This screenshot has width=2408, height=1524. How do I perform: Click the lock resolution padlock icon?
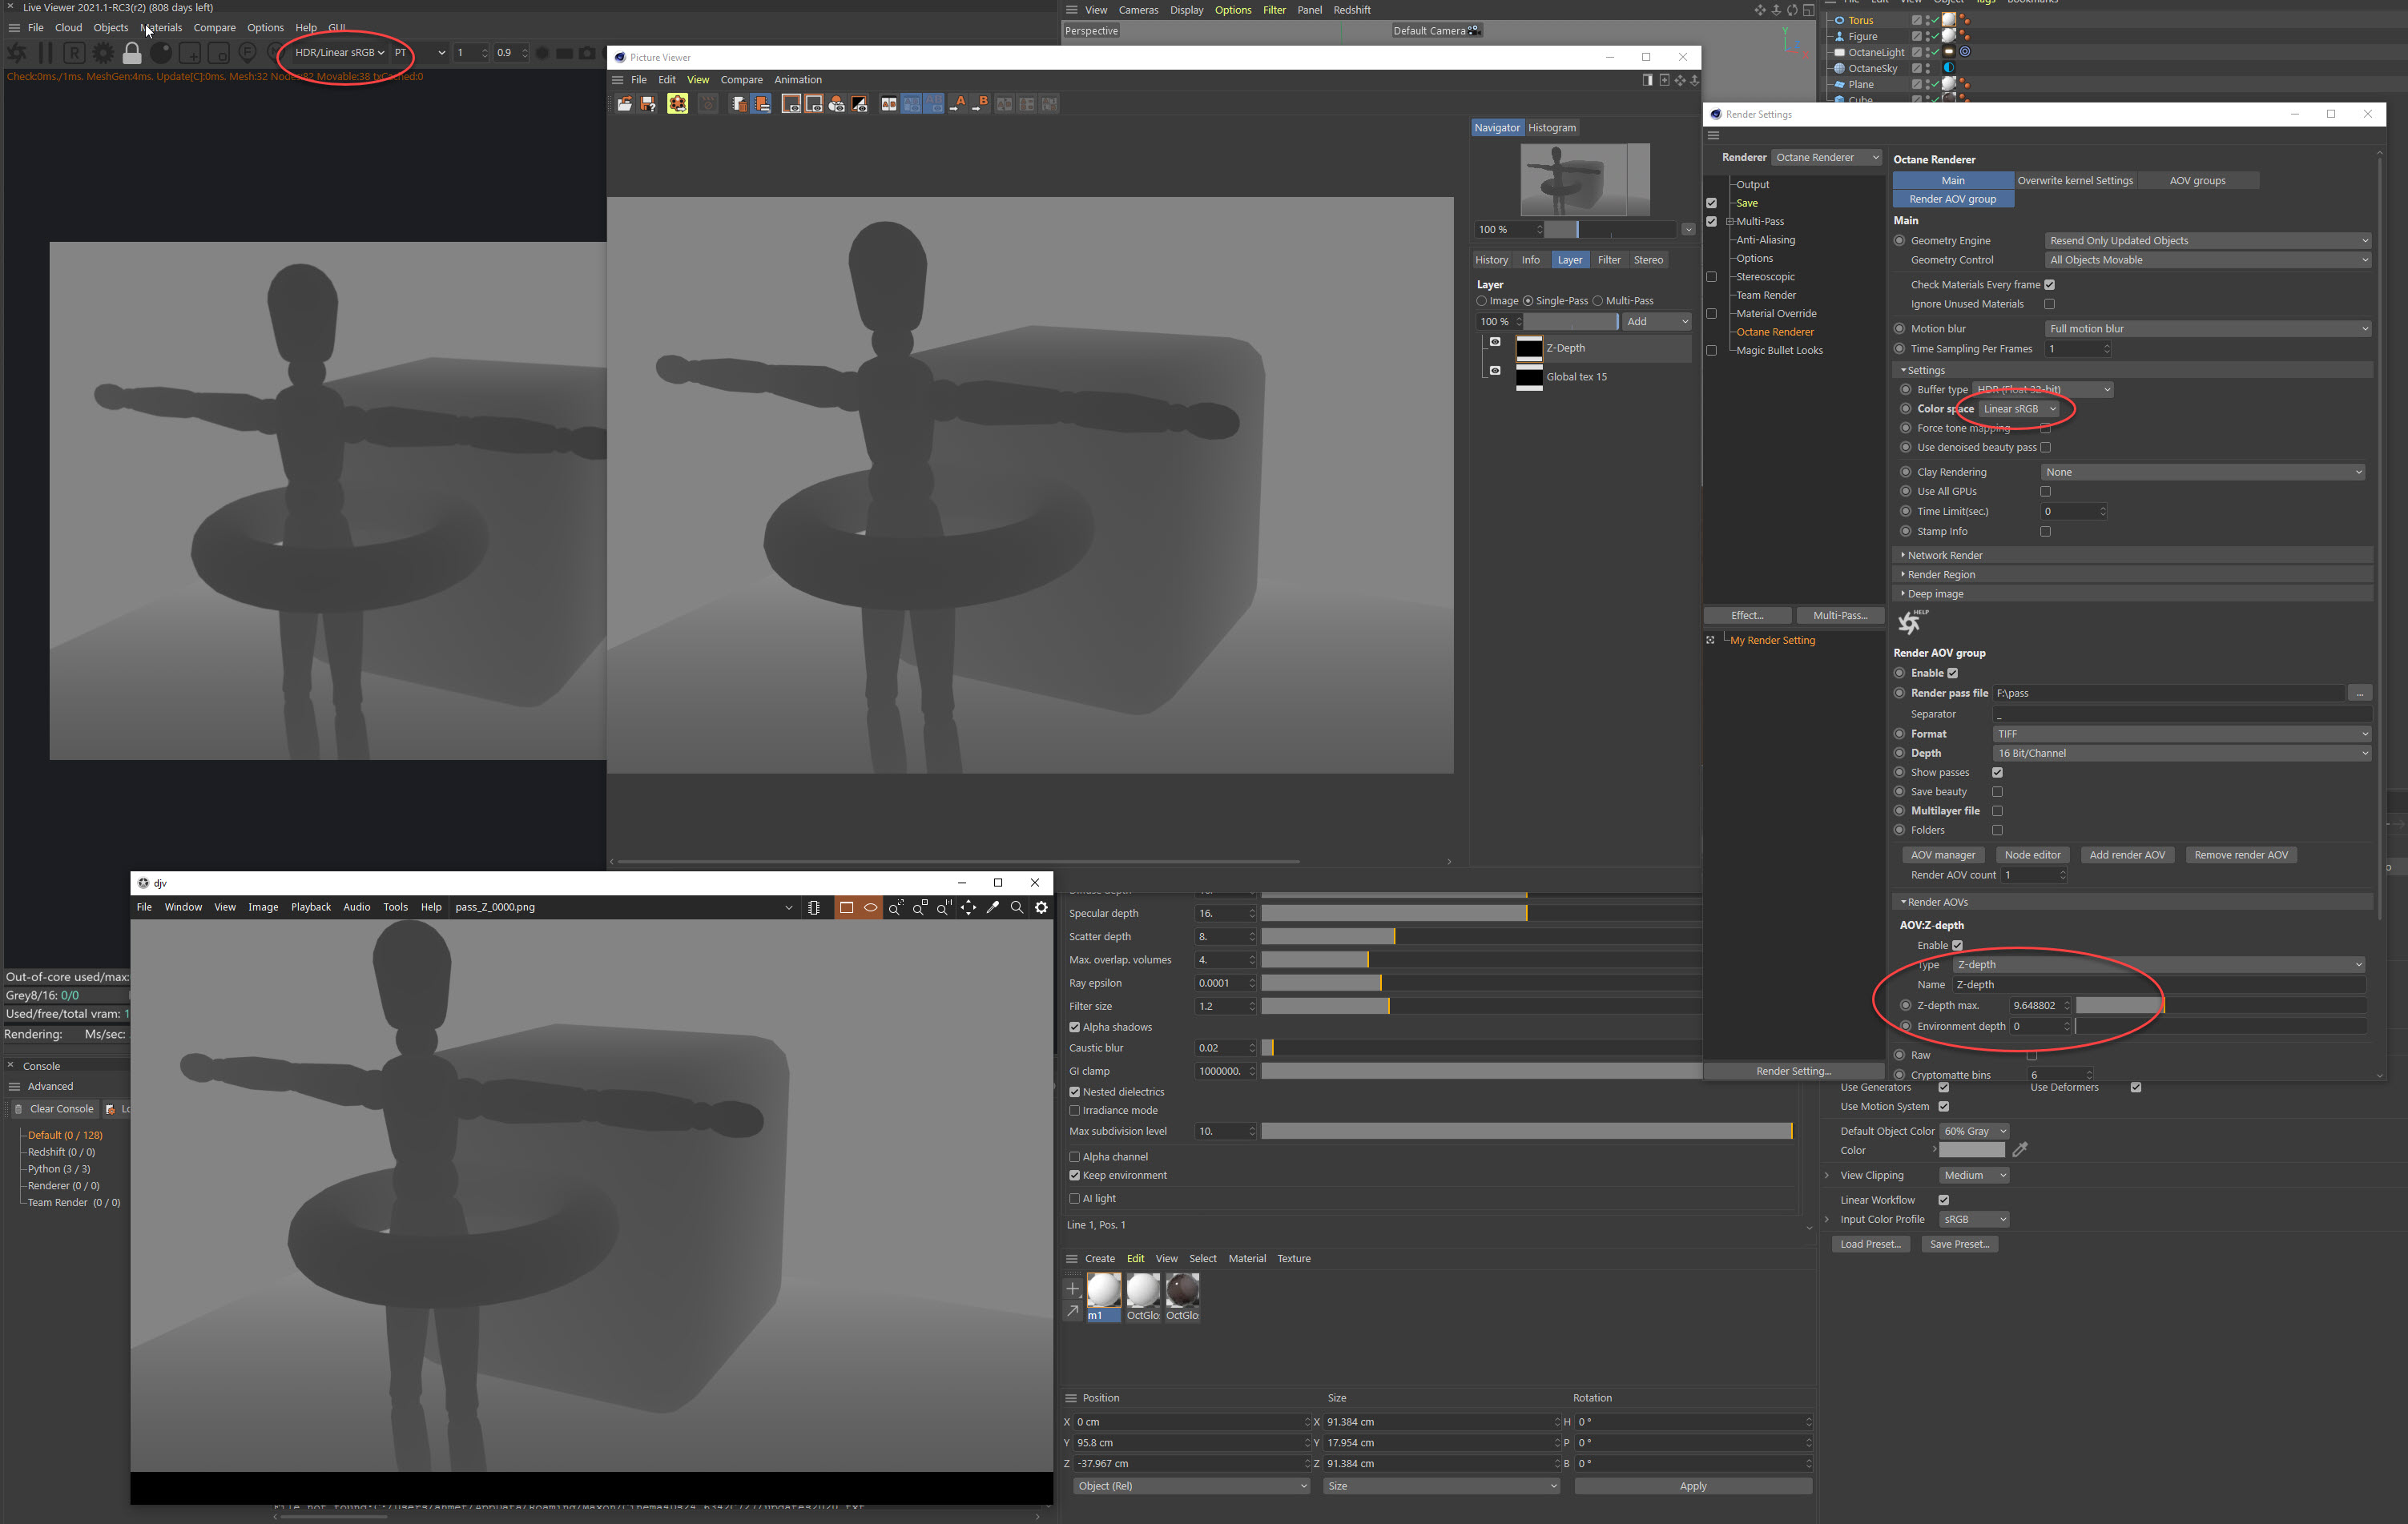point(132,53)
